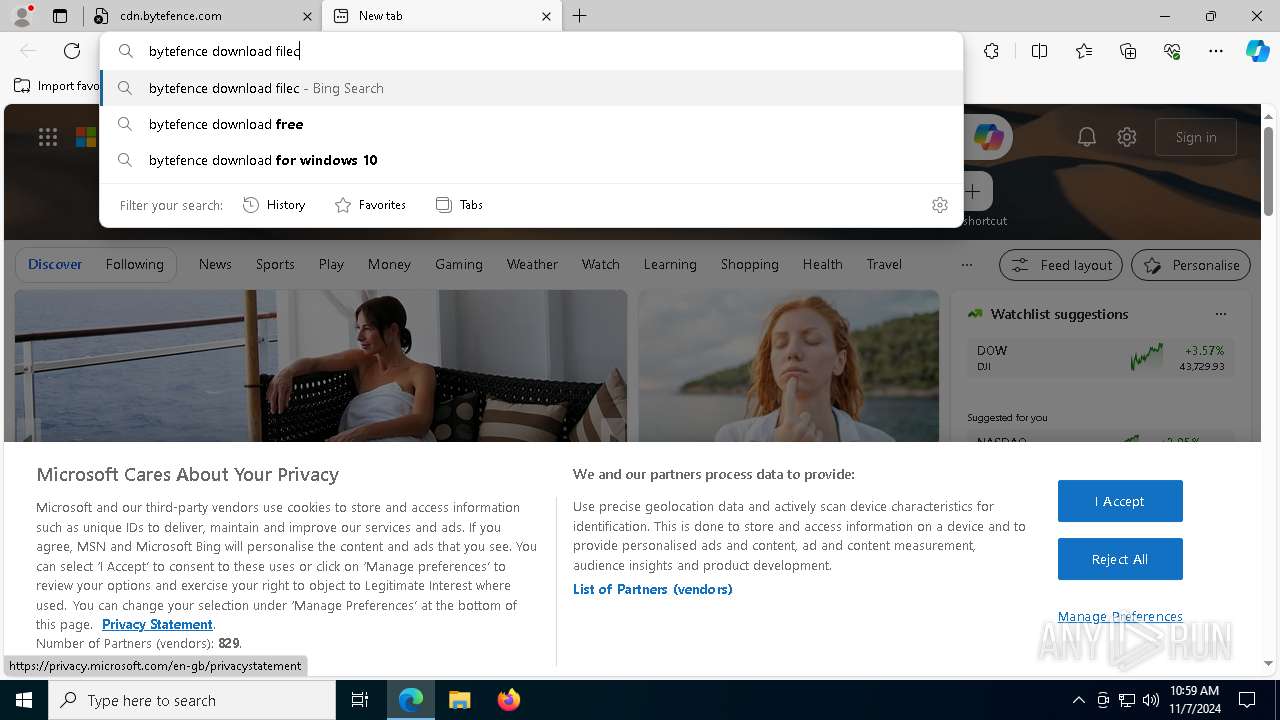
Task: Open the Extensions puzzle icon
Action: [991, 51]
